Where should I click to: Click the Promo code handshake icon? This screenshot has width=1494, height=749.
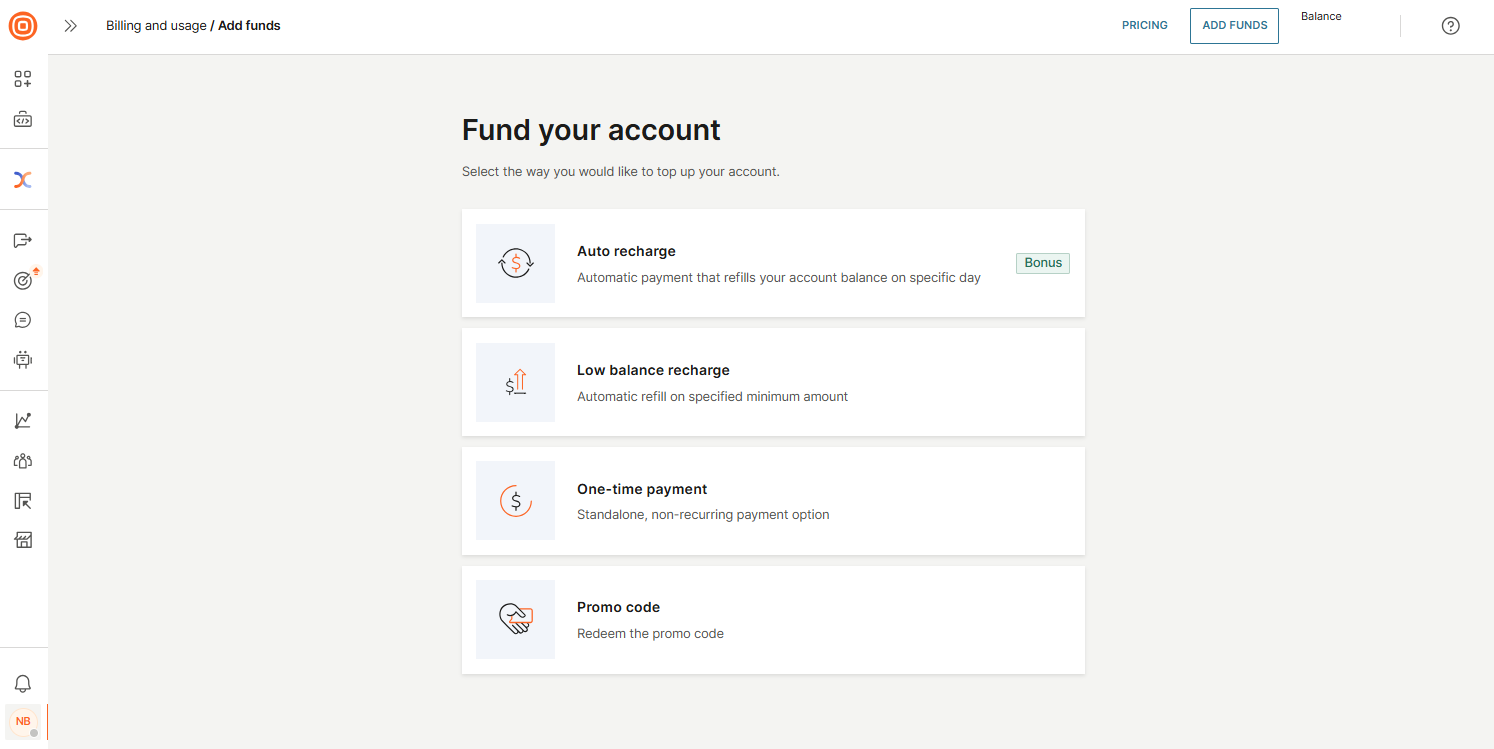515,619
